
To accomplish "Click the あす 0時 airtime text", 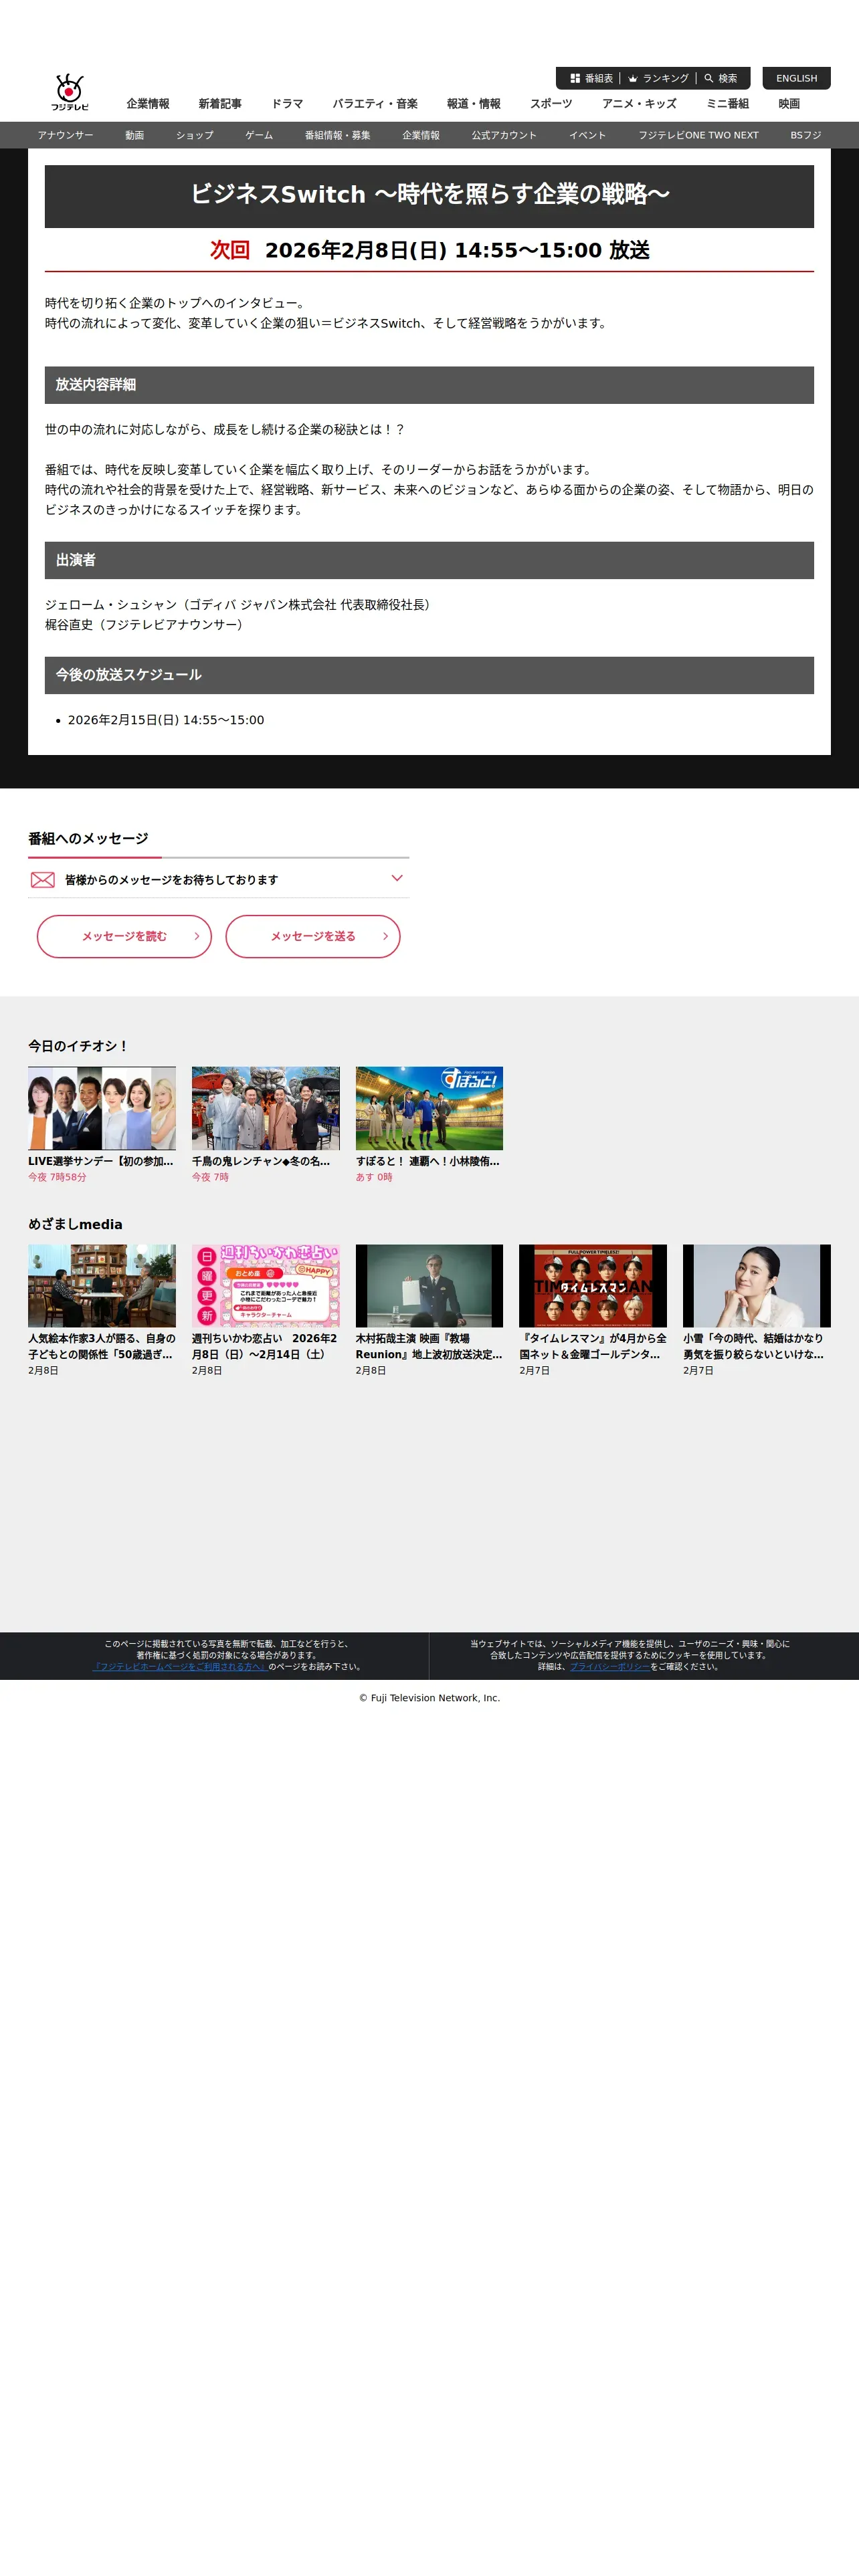I will [x=374, y=1178].
